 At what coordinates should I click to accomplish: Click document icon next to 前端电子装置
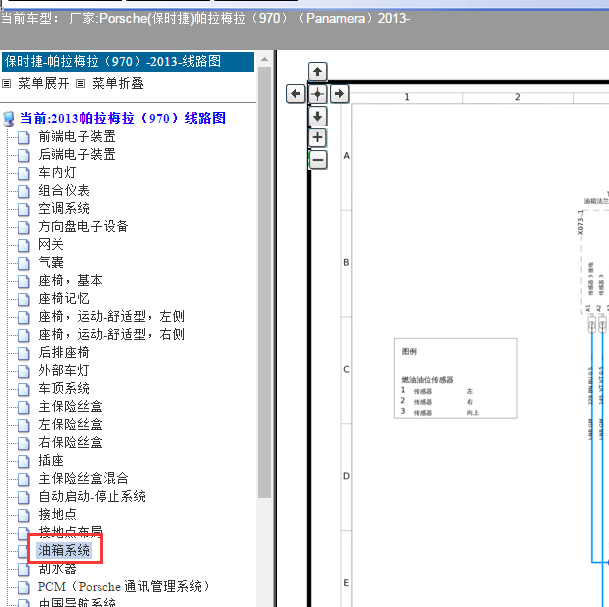click(x=24, y=137)
